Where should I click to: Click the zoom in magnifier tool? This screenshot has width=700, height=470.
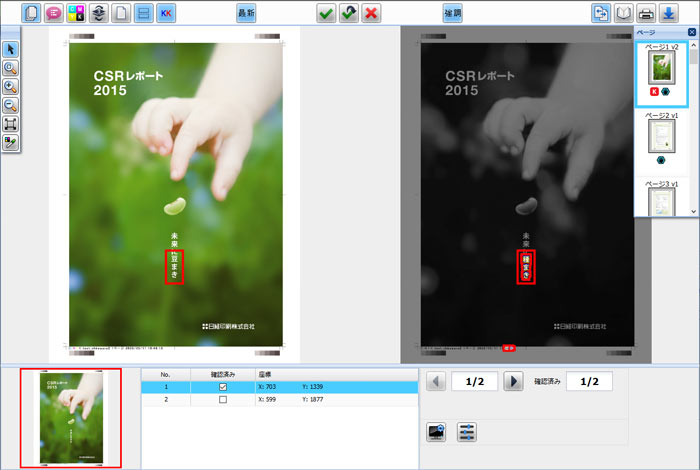pyautogui.click(x=11, y=87)
